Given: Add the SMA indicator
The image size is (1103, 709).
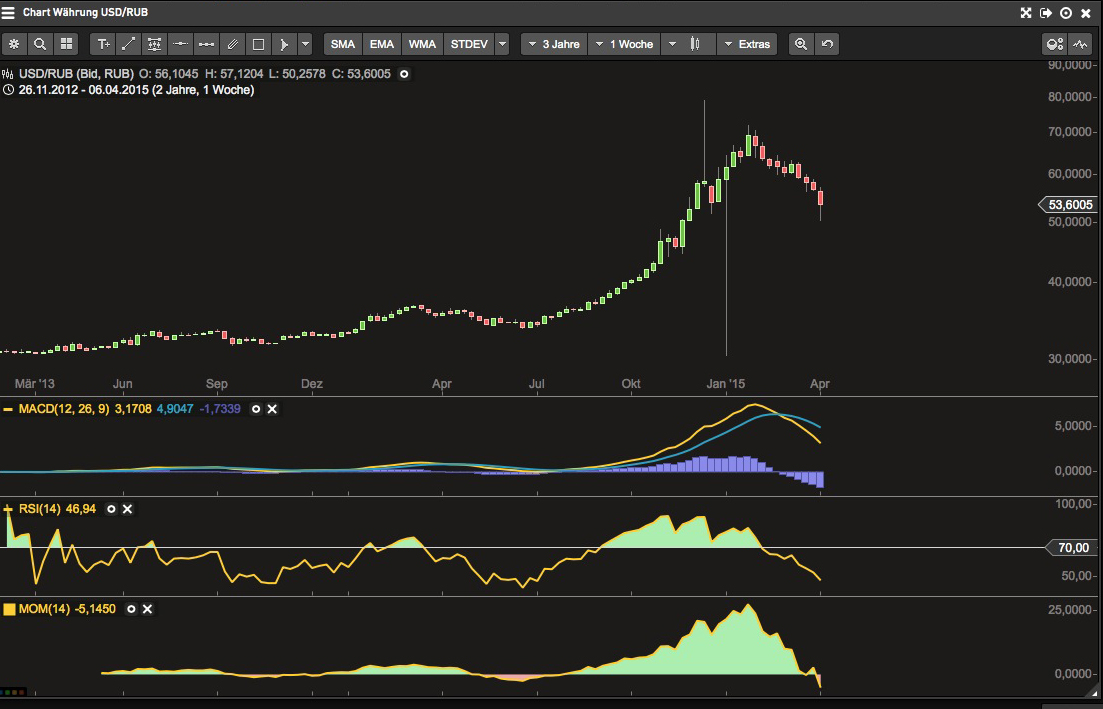Looking at the screenshot, I should 343,44.
